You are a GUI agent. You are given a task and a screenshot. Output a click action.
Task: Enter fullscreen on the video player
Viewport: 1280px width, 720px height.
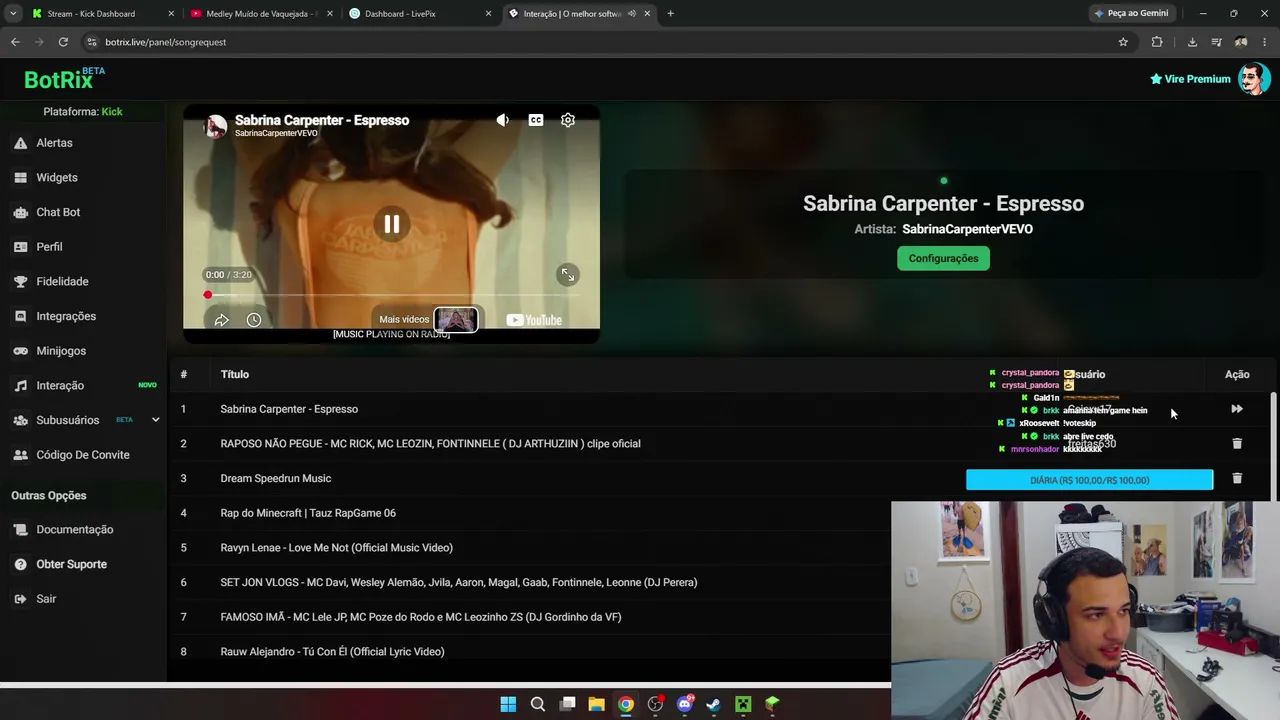pyautogui.click(x=568, y=274)
